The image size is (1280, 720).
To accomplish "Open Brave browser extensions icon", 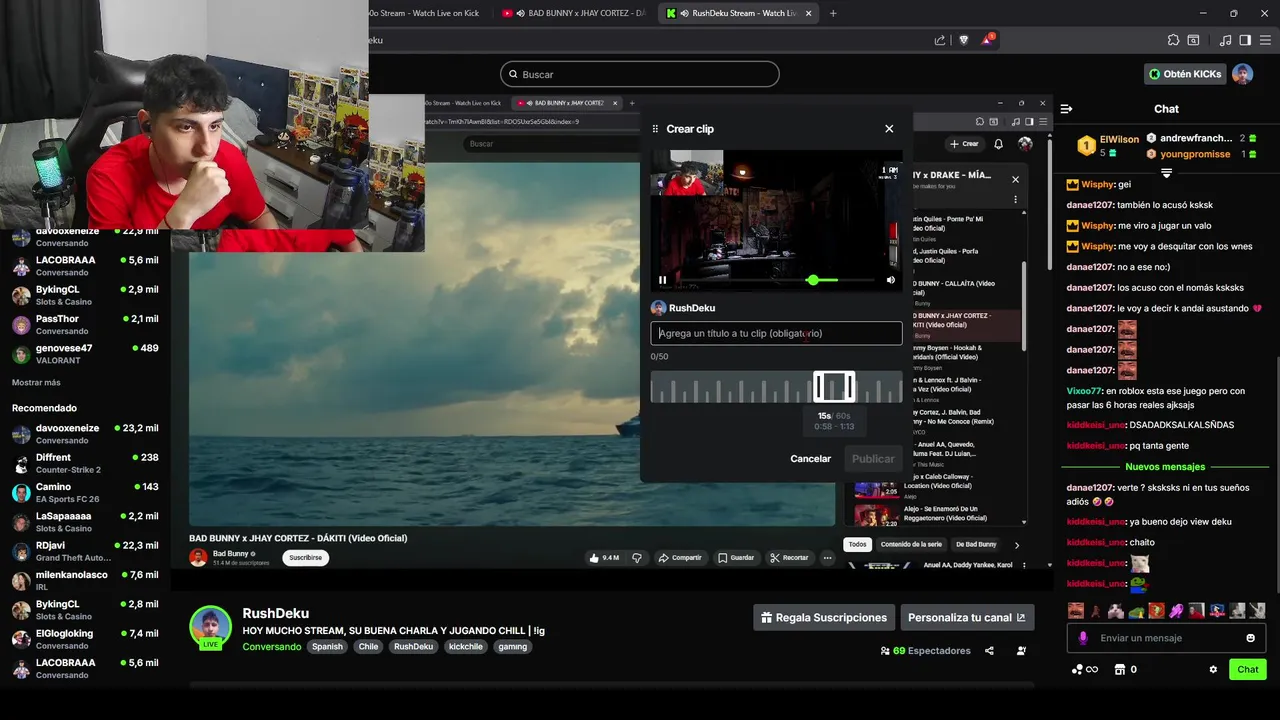I will (1173, 40).
